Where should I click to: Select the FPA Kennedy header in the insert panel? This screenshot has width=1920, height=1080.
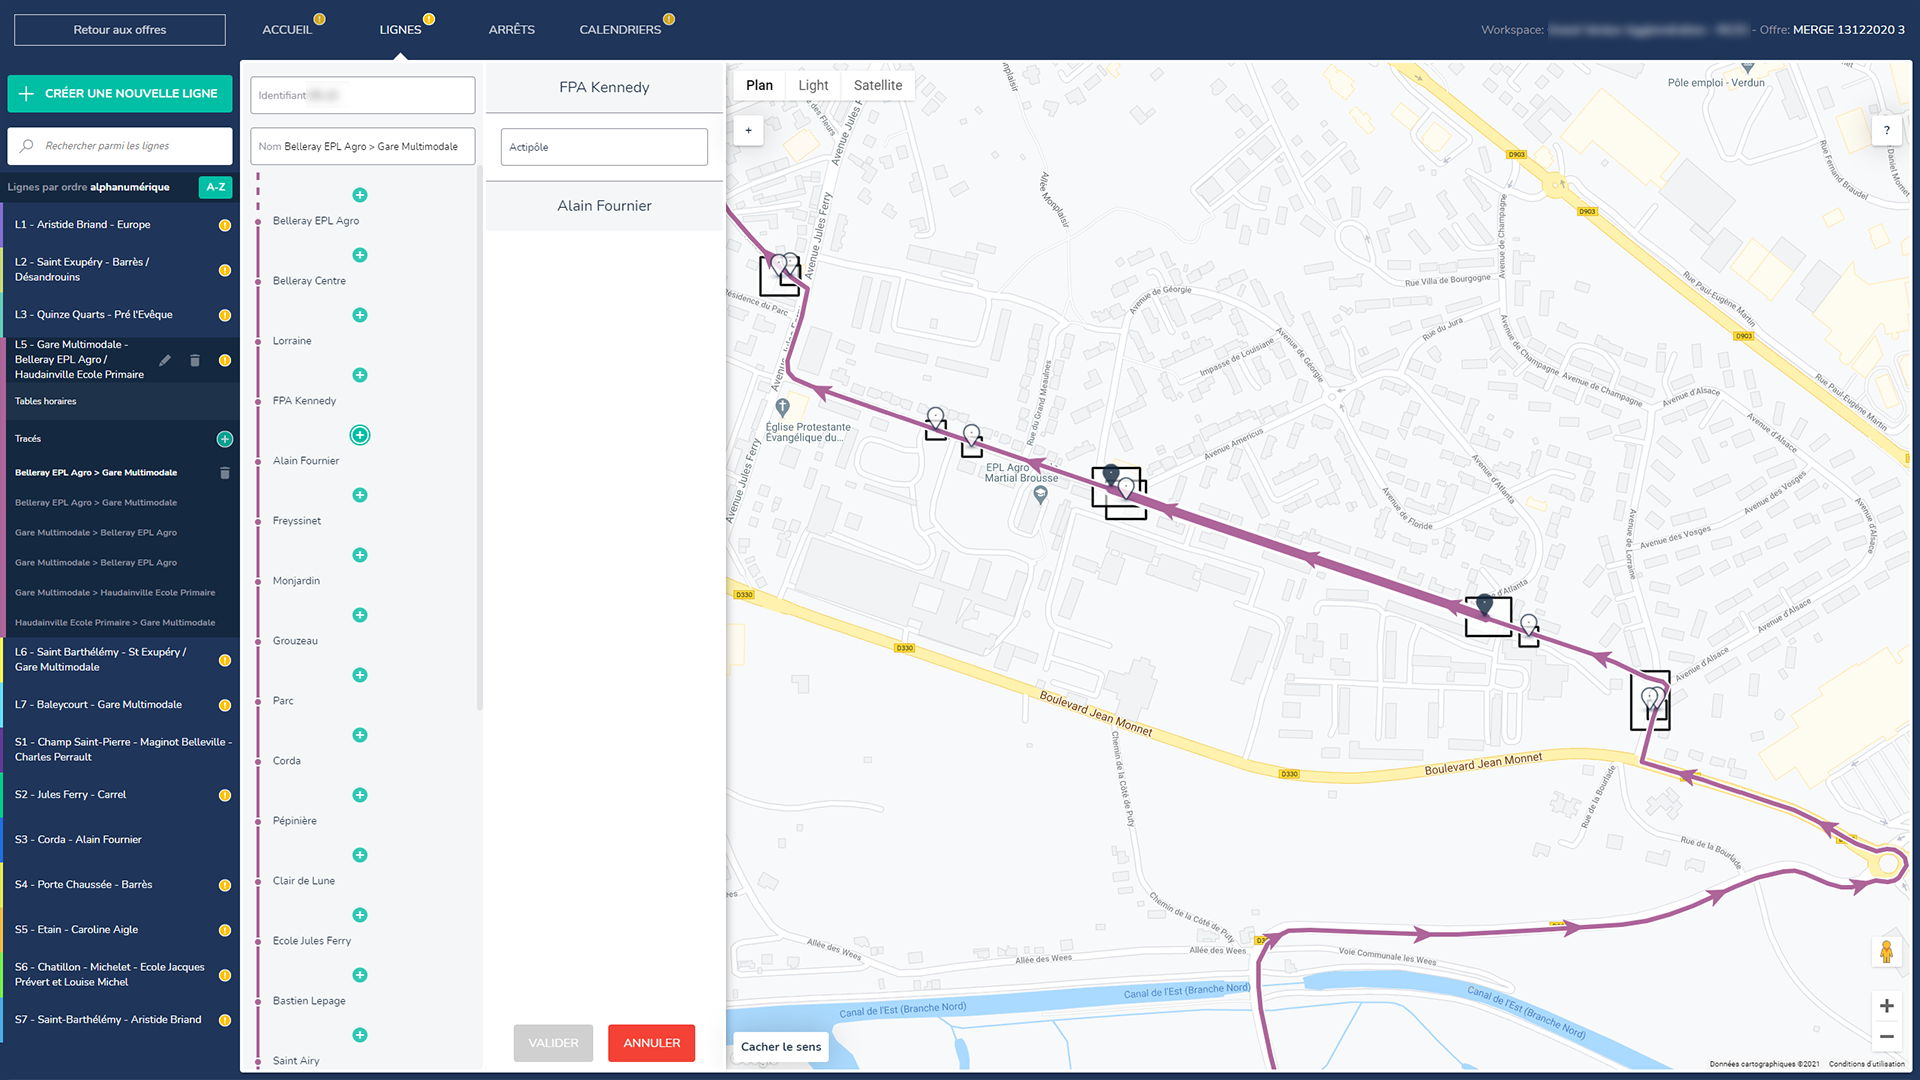coord(604,88)
